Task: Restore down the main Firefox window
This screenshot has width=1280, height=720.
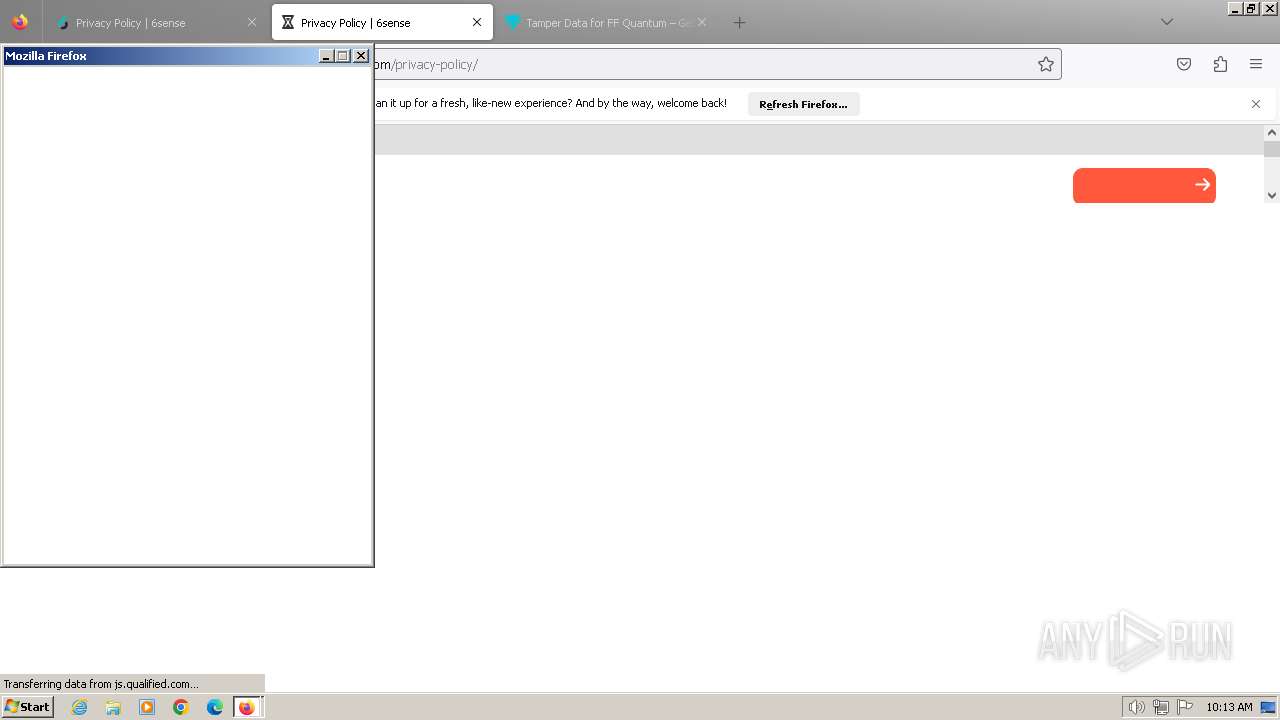Action: pyautogui.click(x=1251, y=8)
